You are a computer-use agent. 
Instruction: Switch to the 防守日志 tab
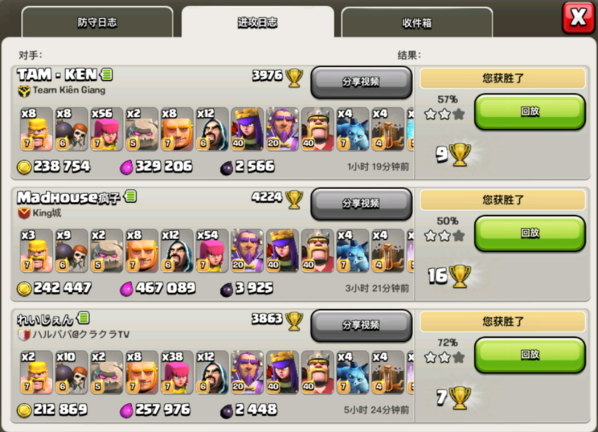pyautogui.click(x=97, y=22)
